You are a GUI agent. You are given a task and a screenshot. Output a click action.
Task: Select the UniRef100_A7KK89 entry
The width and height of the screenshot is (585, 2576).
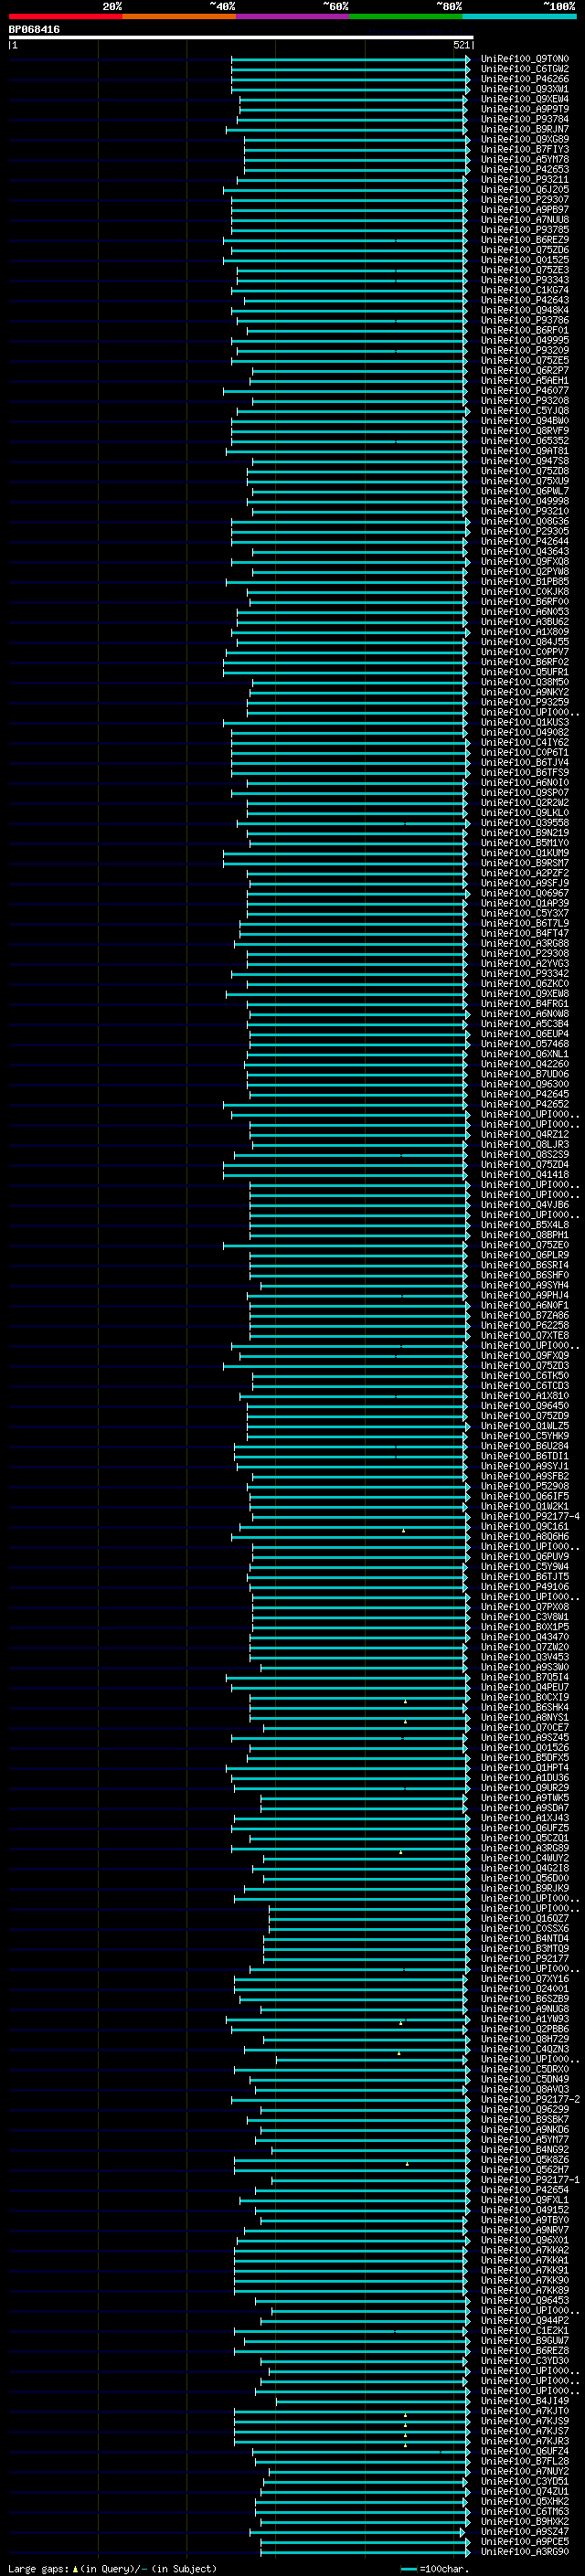point(524,2290)
